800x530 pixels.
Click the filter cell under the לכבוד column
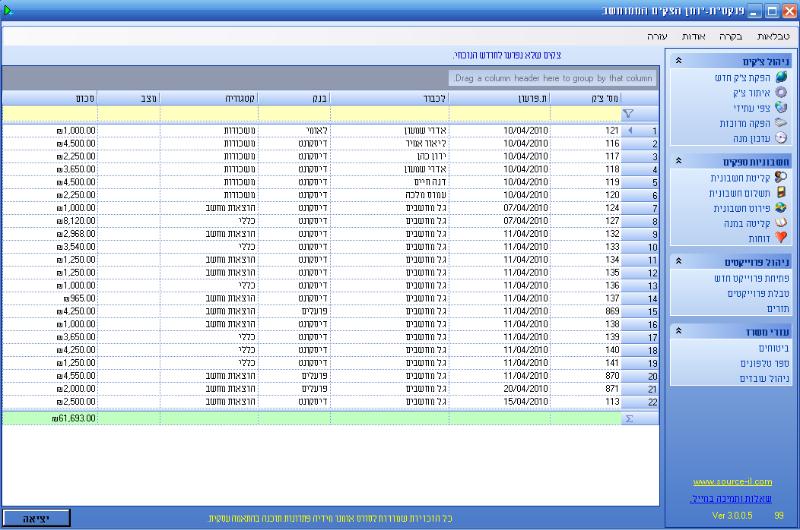(390, 114)
